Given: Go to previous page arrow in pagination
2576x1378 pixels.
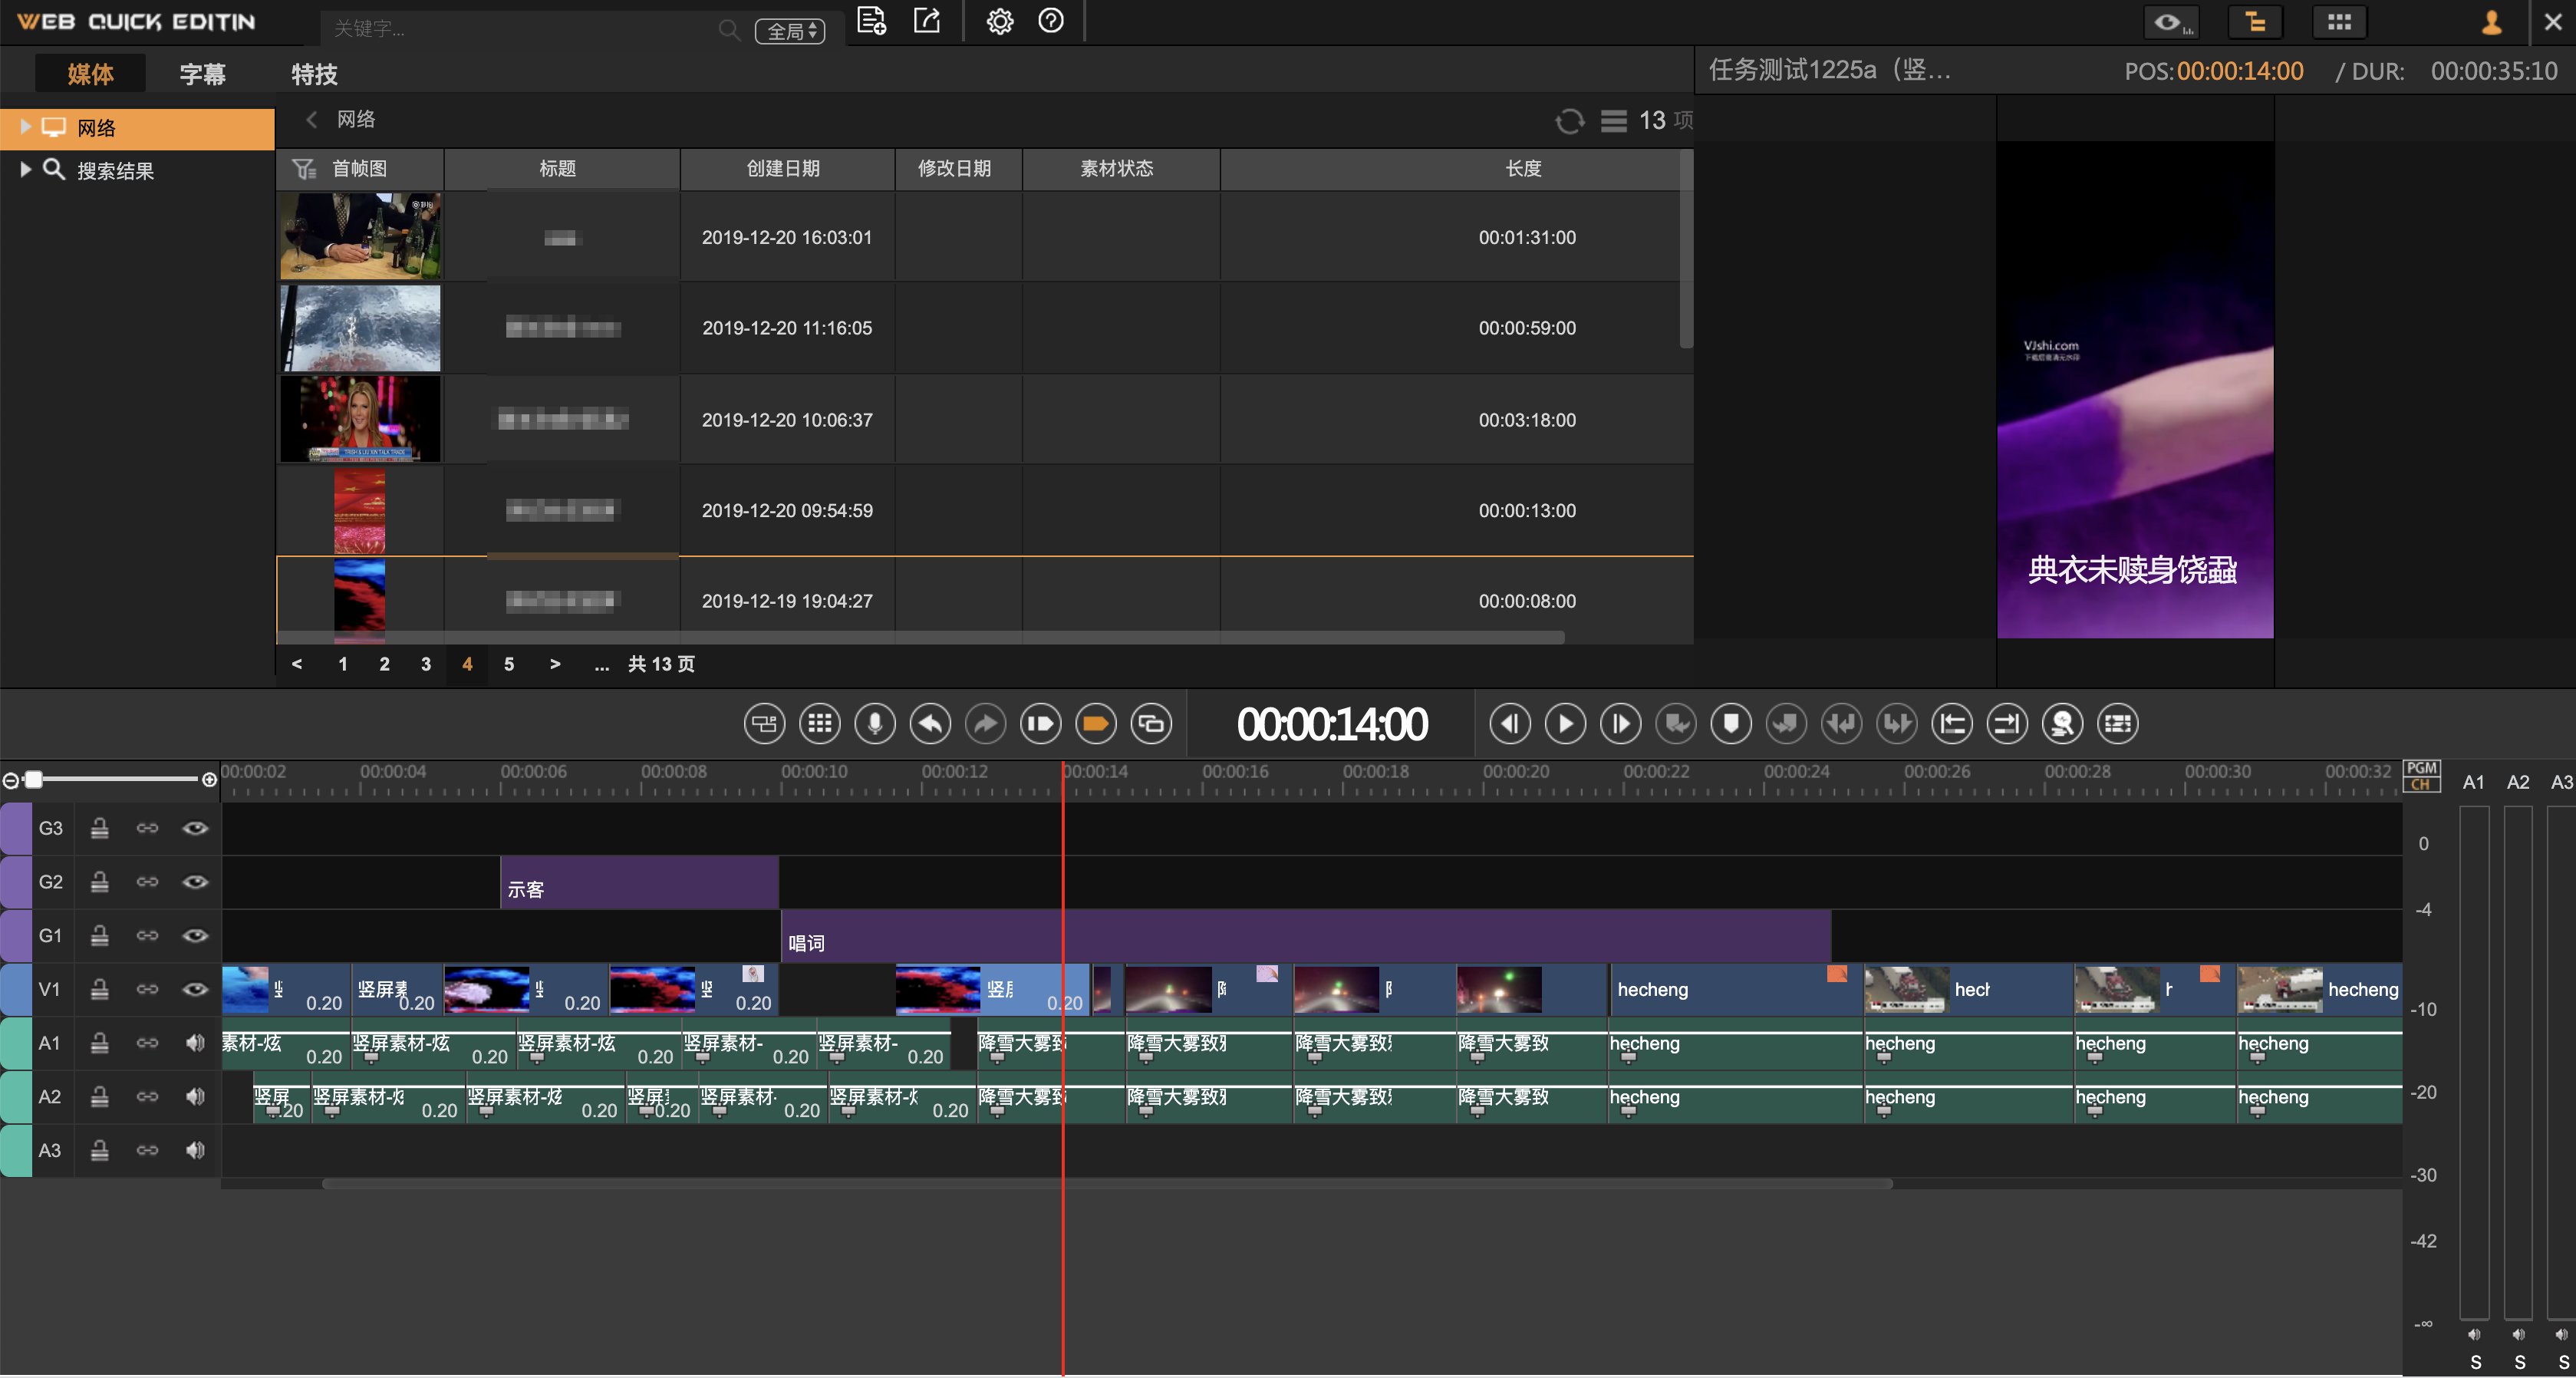Looking at the screenshot, I should (x=297, y=664).
